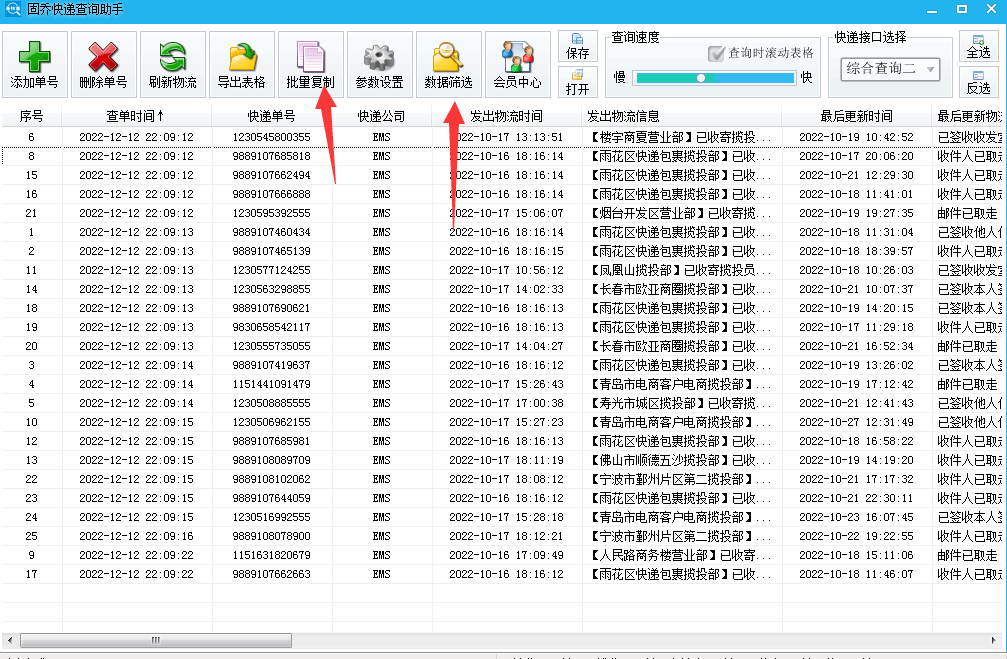Select tracking number 9889107662663
This screenshot has height=659, width=1007.
tap(272, 574)
